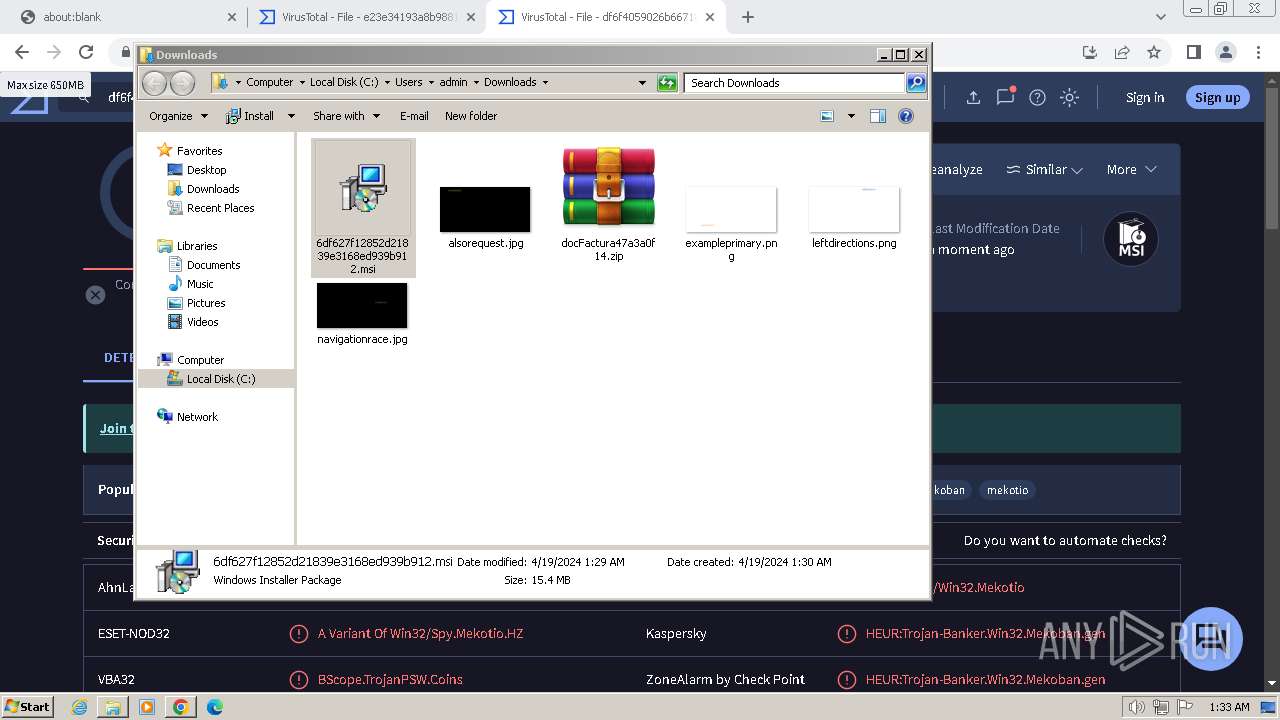Image resolution: width=1280 pixels, height=720 pixels.
Task: Click Explorer forward arrow button
Action: 182,83
